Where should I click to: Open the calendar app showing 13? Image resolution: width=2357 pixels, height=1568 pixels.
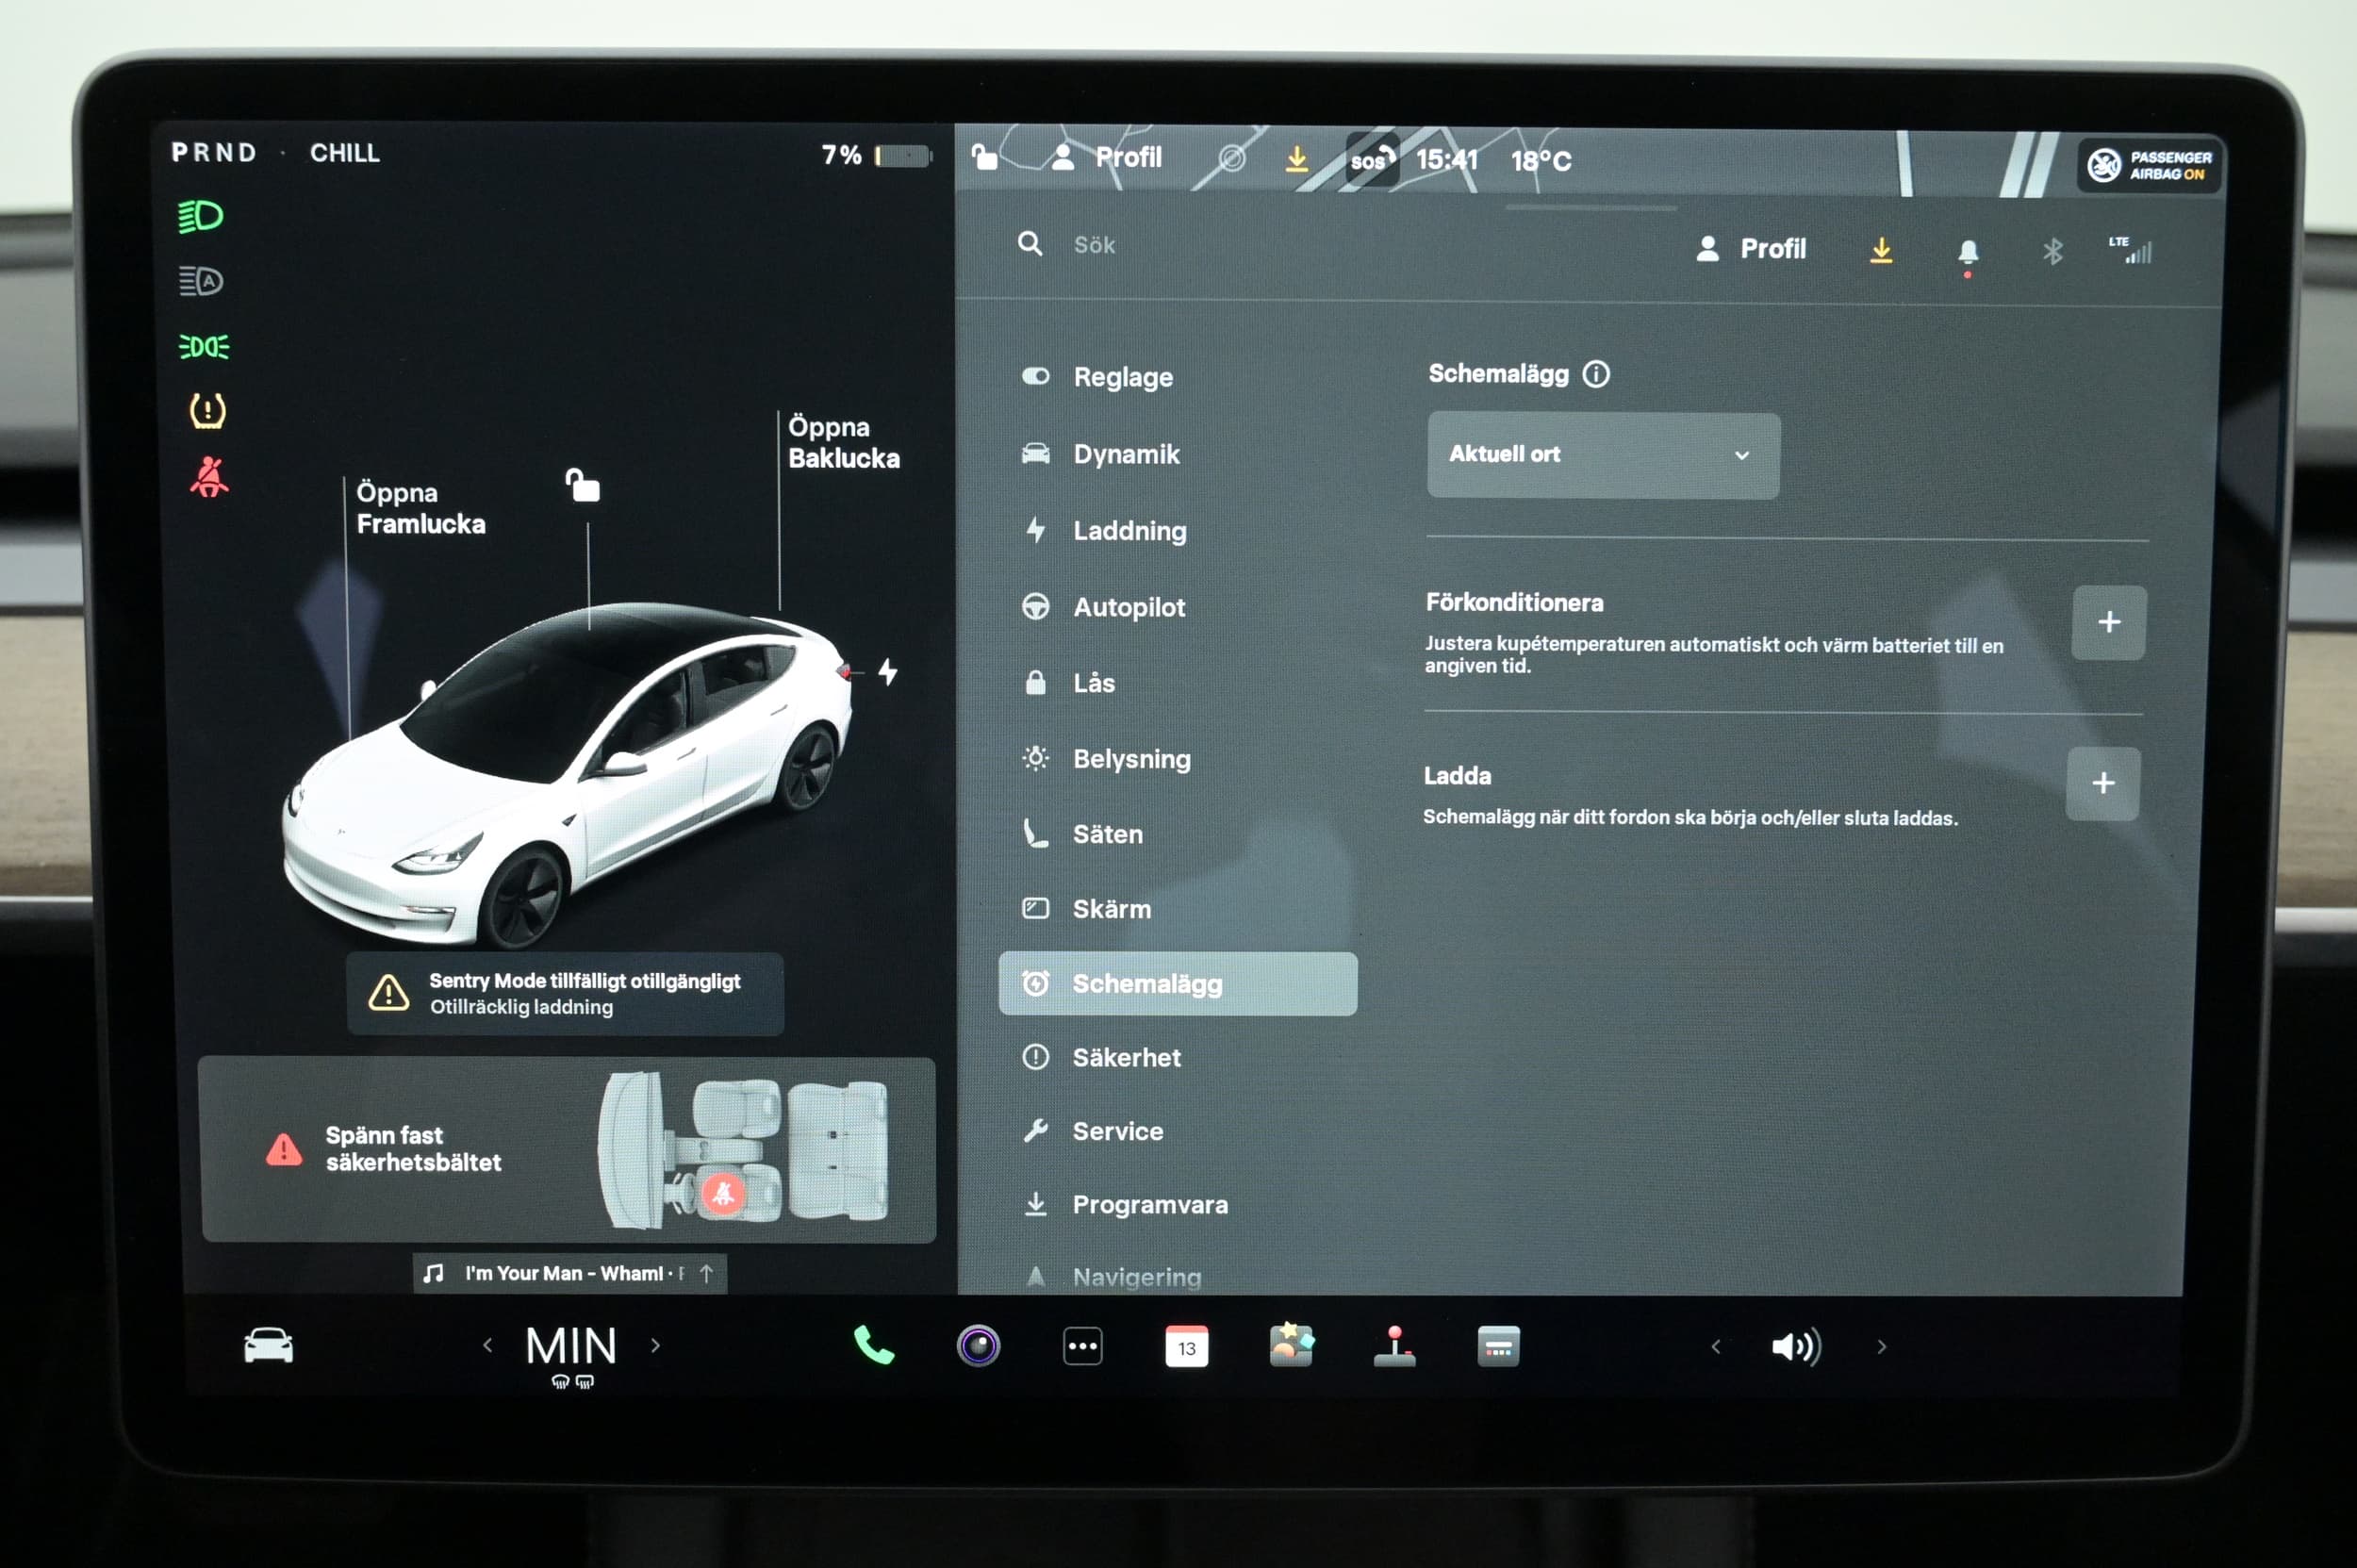click(x=1186, y=1346)
